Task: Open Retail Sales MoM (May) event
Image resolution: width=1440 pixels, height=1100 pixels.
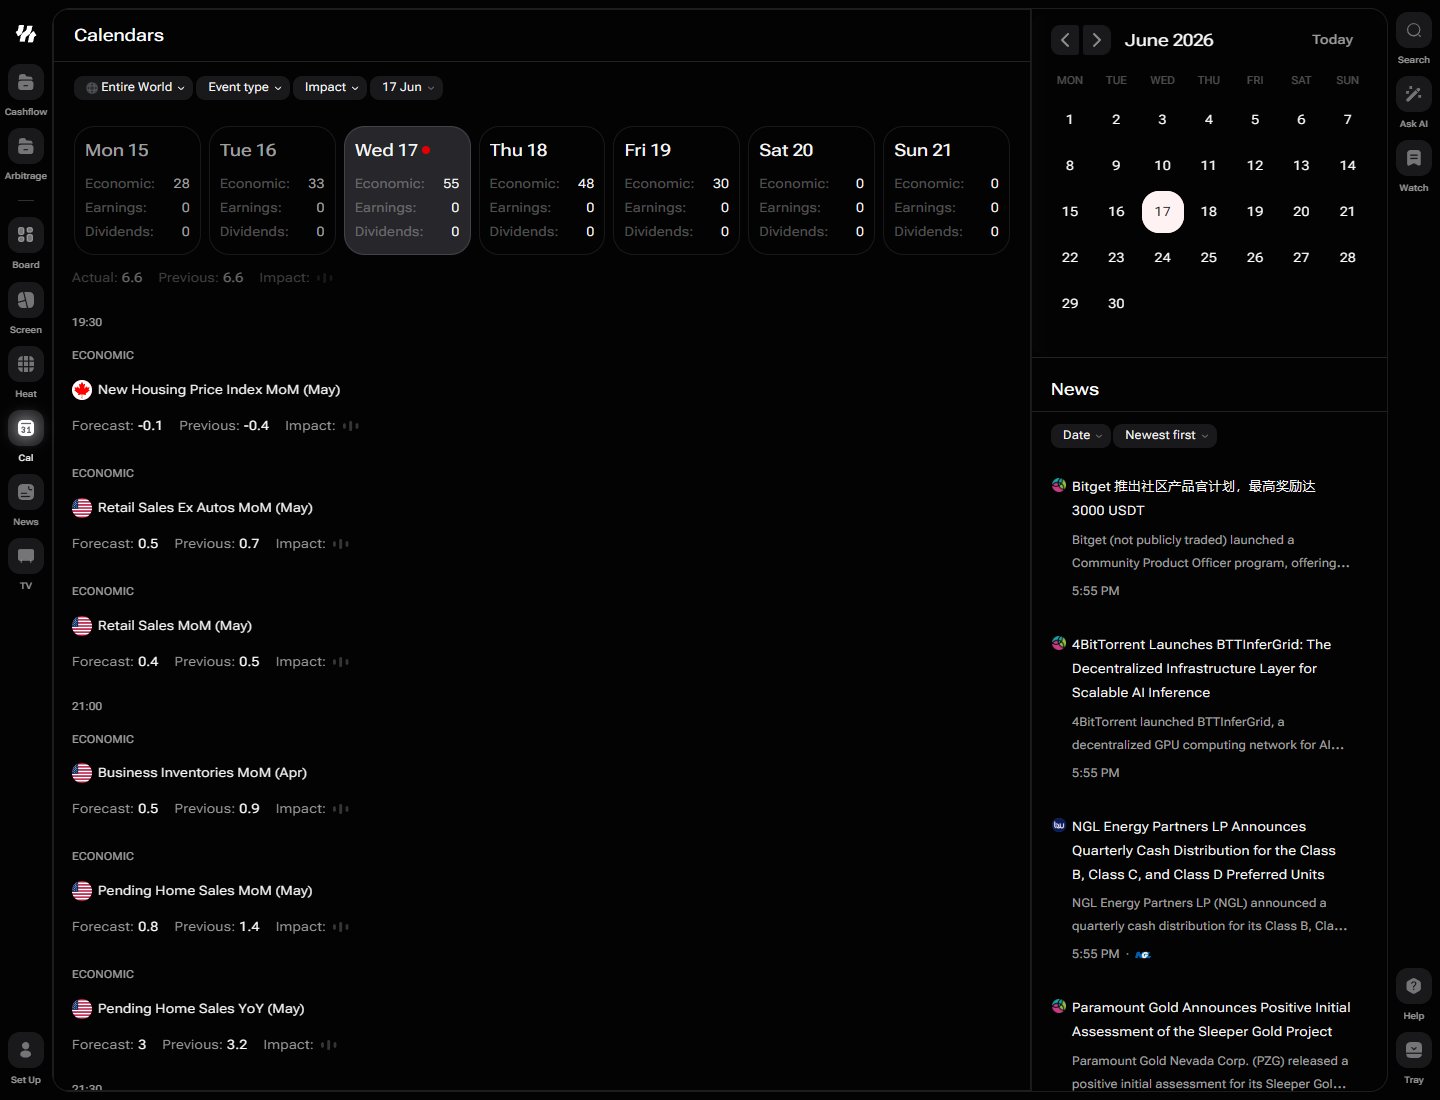Action: 175,626
